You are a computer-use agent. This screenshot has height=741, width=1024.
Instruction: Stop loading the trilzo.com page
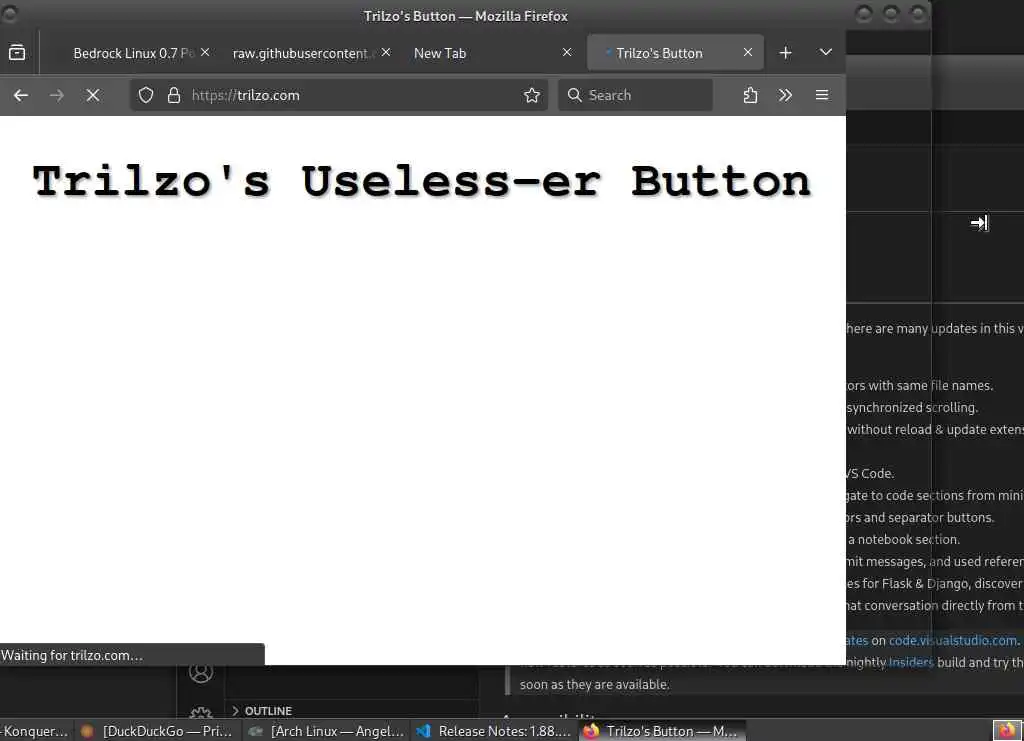(93, 95)
